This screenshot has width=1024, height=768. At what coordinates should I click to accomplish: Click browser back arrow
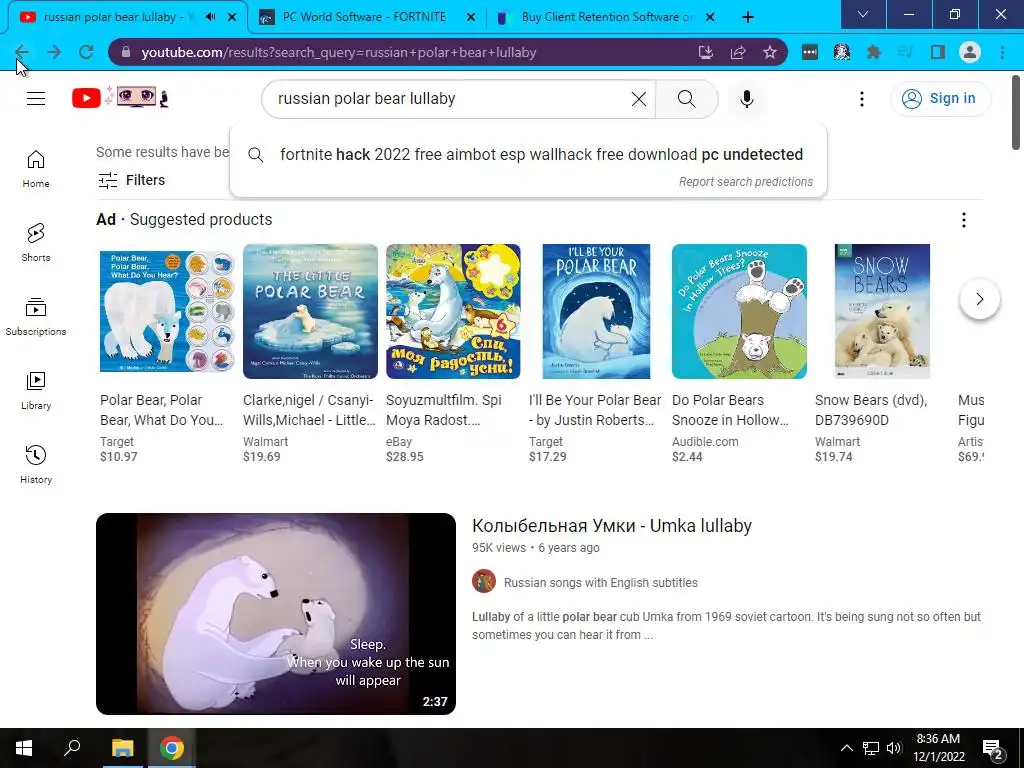click(x=22, y=52)
